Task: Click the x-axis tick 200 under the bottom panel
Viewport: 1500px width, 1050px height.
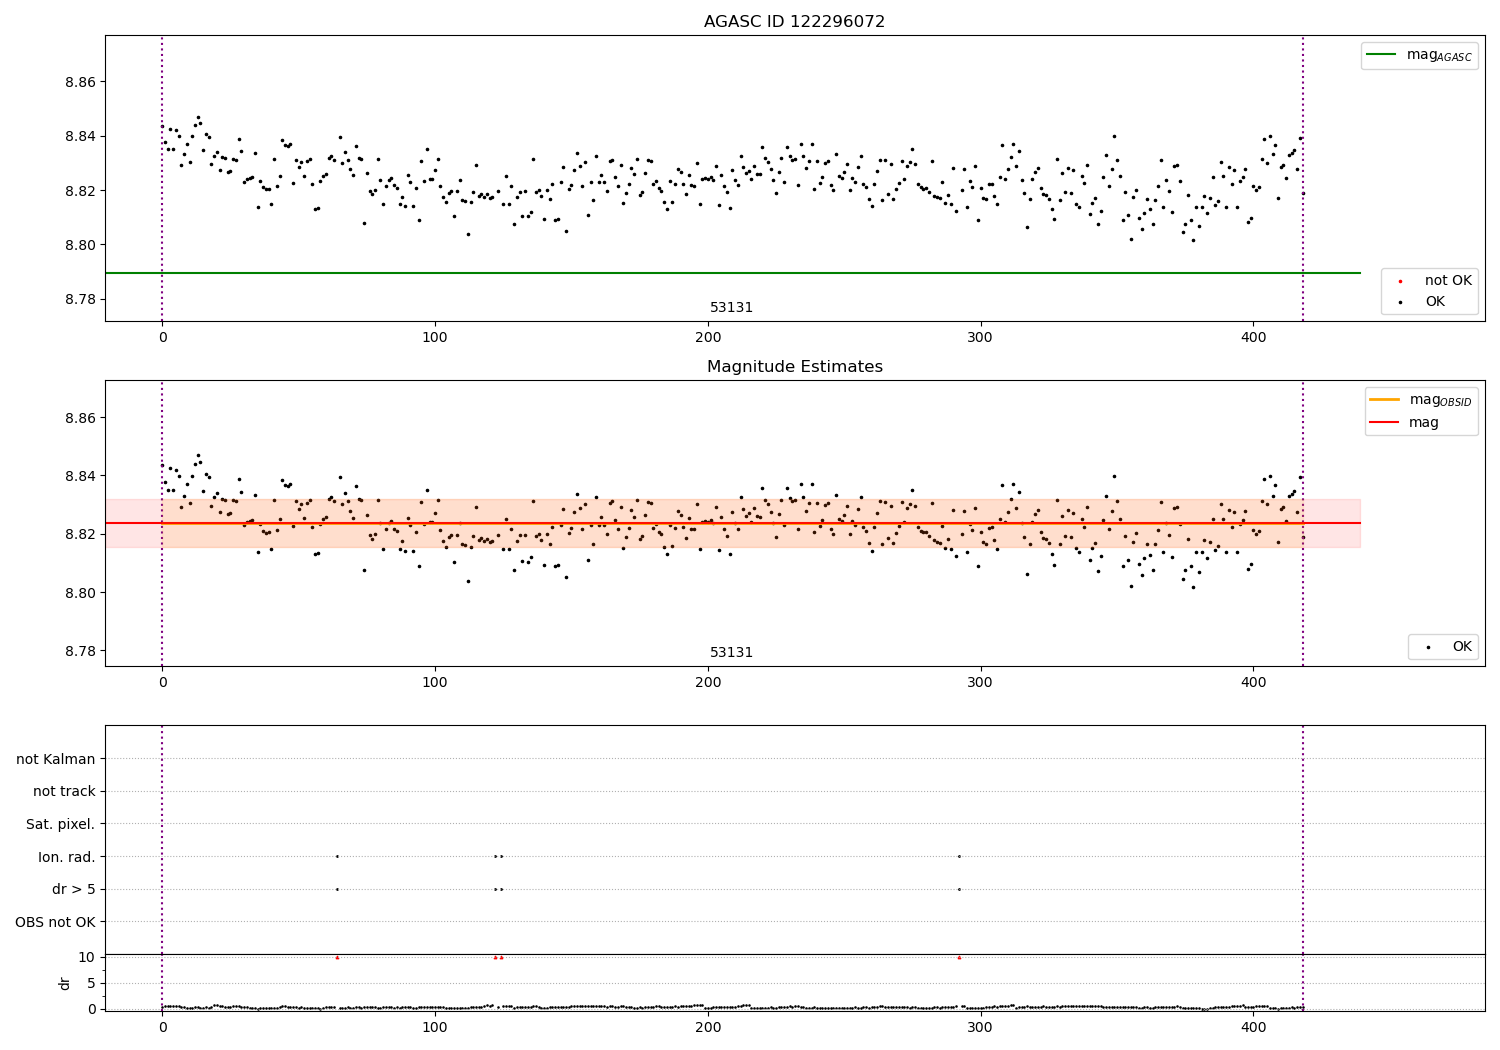Action: point(708,1027)
